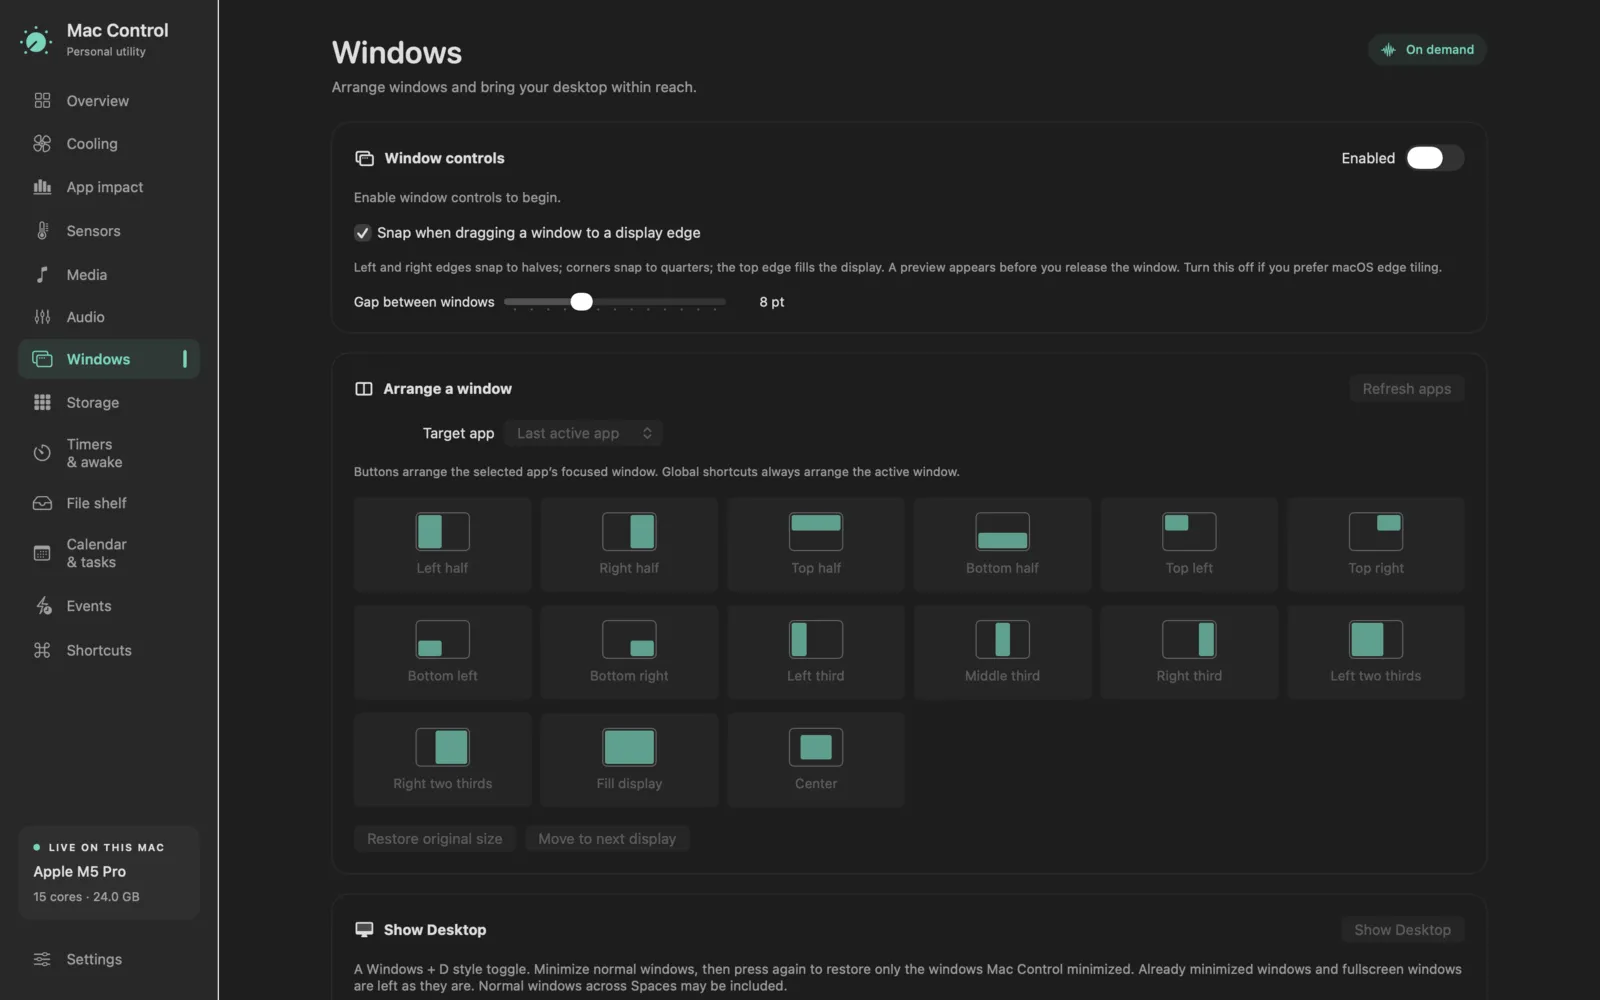The image size is (1600, 1000).
Task: Click Restore original size button
Action: pos(435,839)
